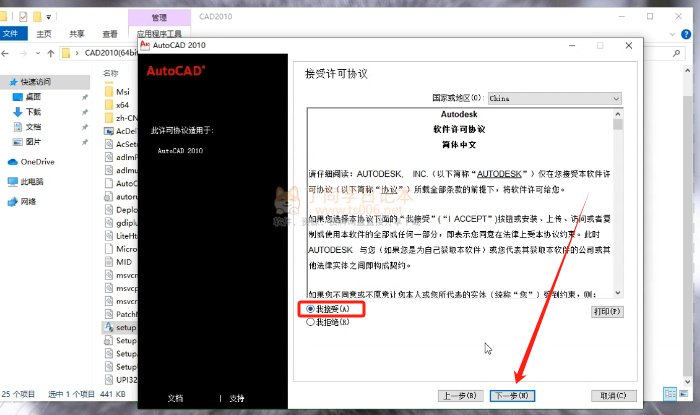Switch Explorer to details view icon

(670, 394)
